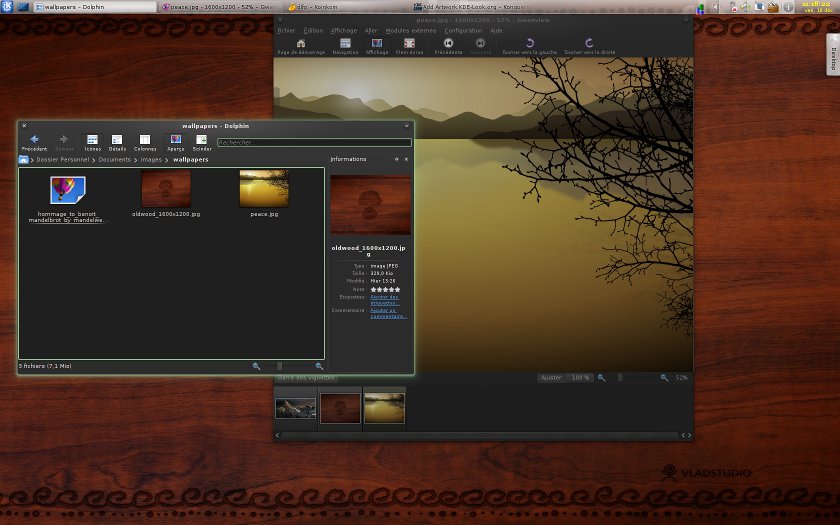Open Édition menu in Gwenview

(313, 31)
